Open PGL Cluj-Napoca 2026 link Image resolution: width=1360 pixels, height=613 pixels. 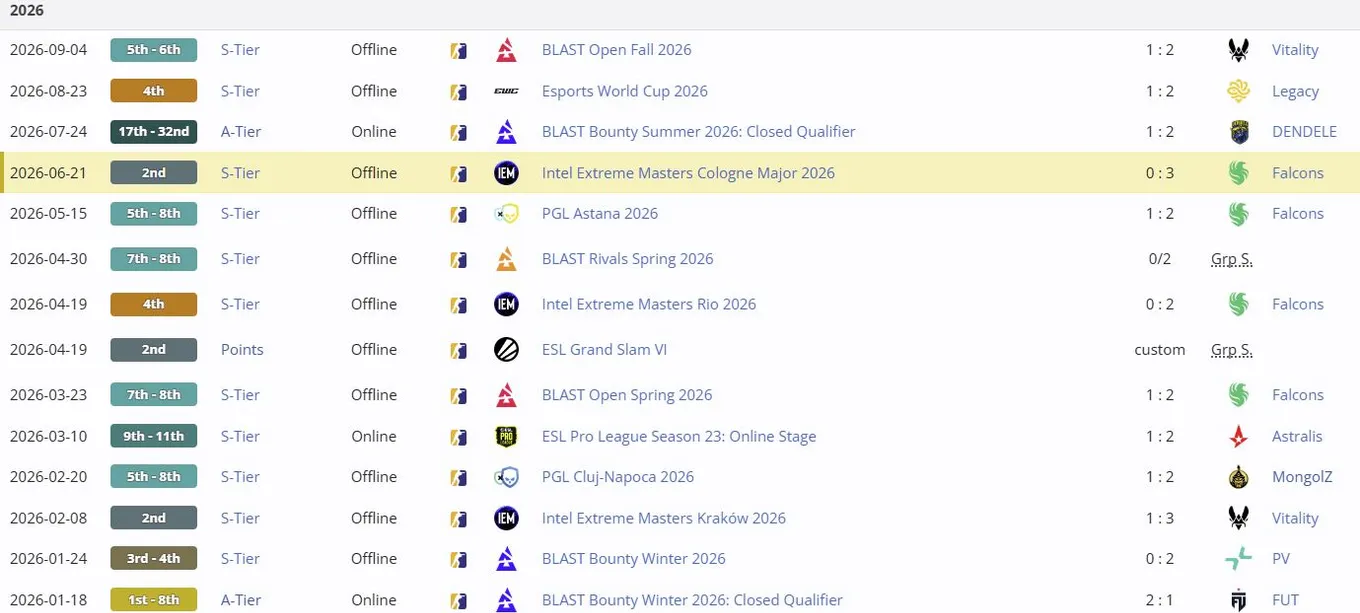click(617, 477)
